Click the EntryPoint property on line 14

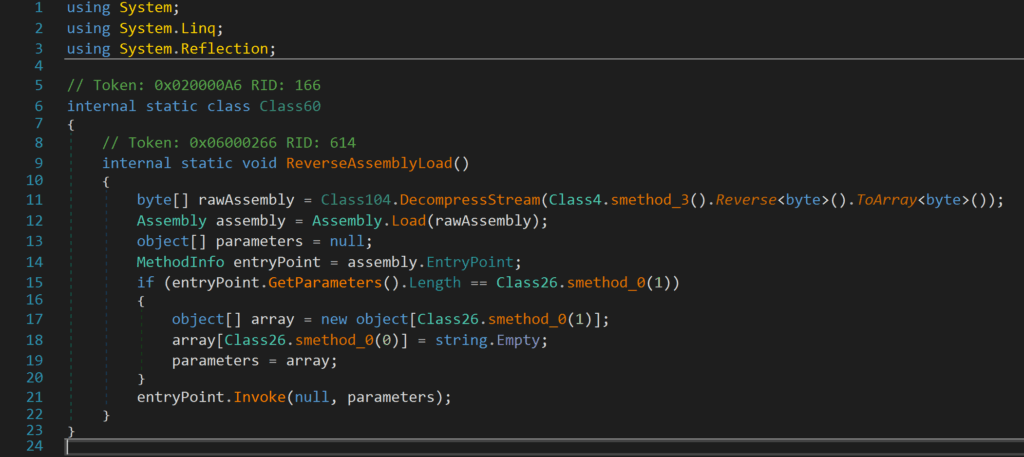pos(470,262)
